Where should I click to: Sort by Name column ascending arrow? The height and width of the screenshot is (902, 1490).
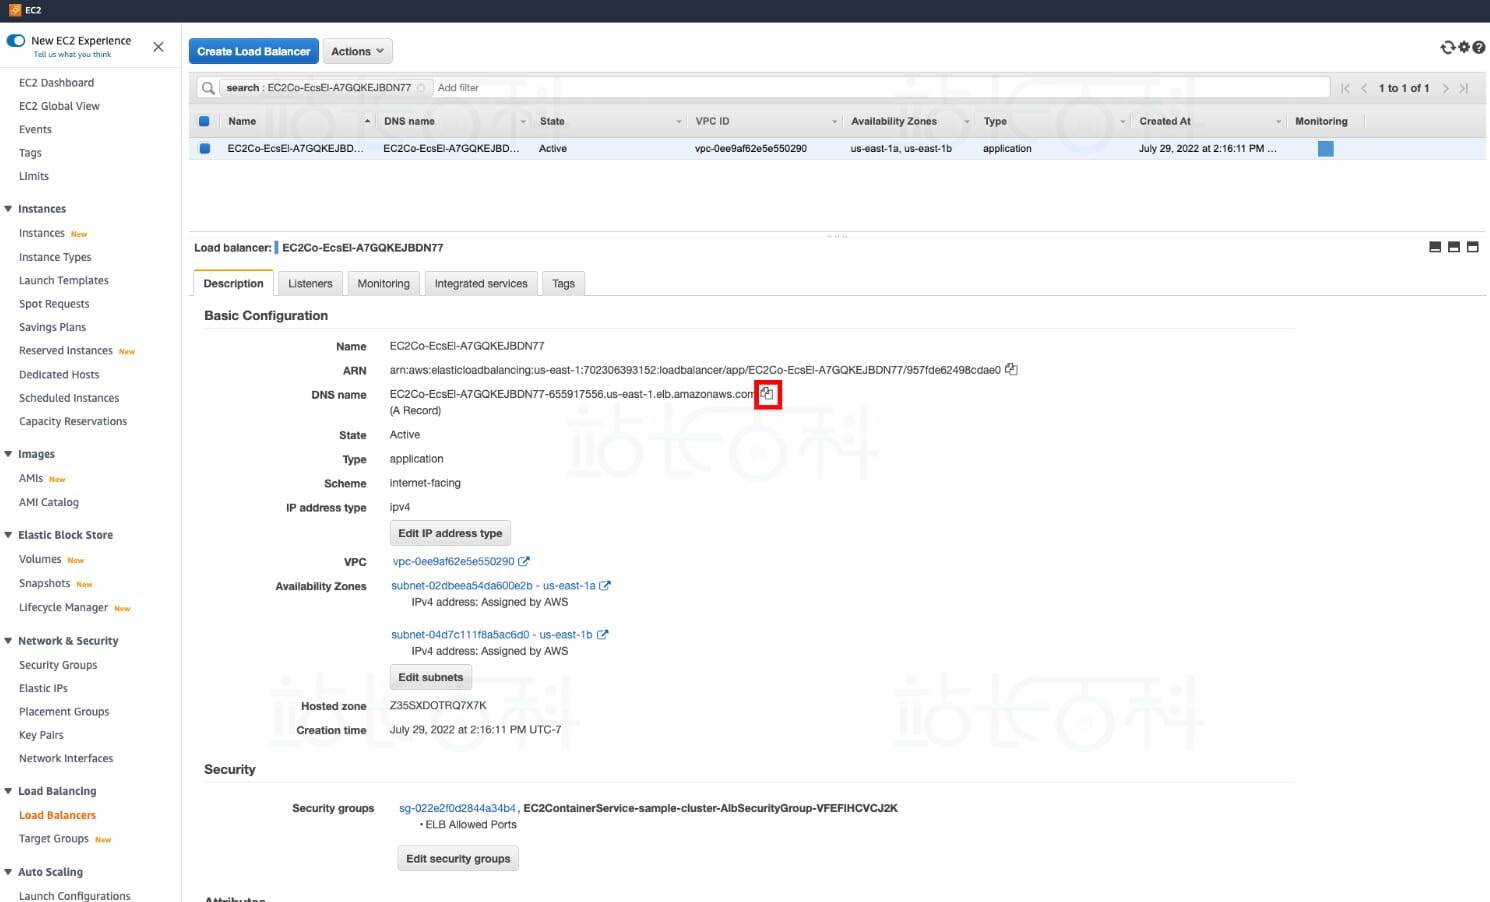(x=367, y=121)
